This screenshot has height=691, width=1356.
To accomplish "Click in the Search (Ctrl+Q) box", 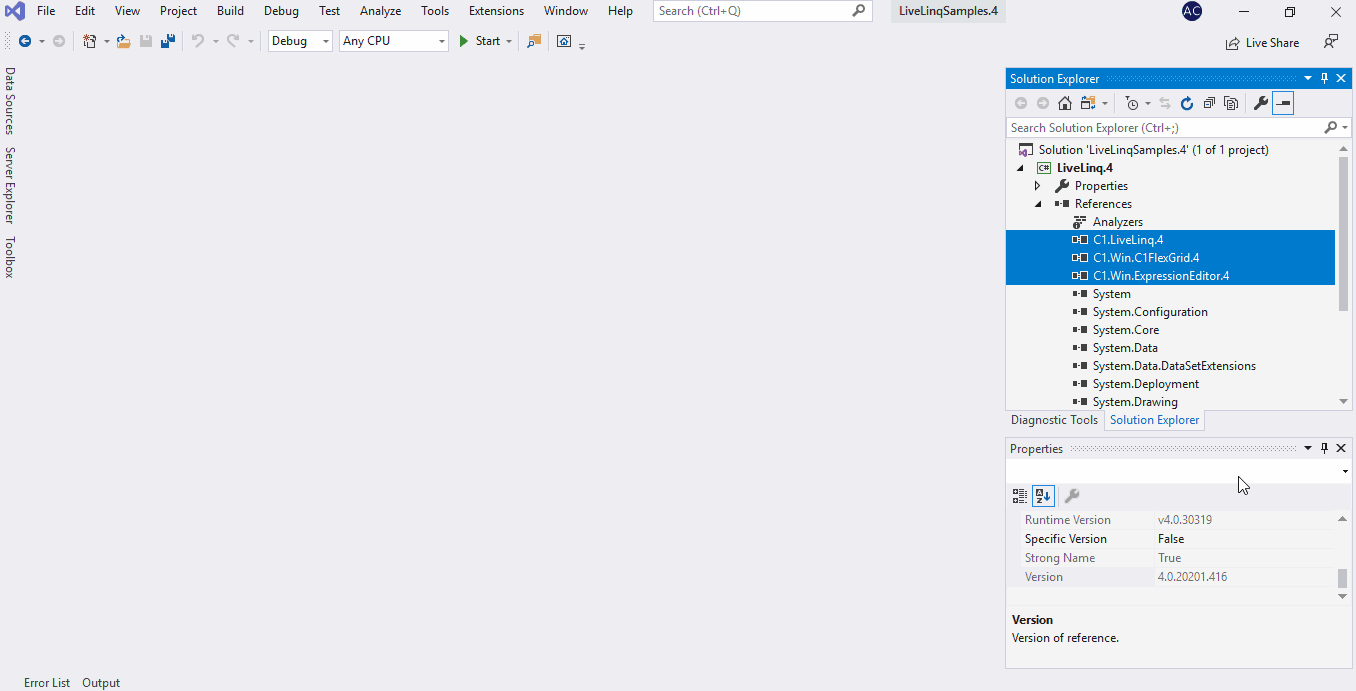I will pos(762,11).
